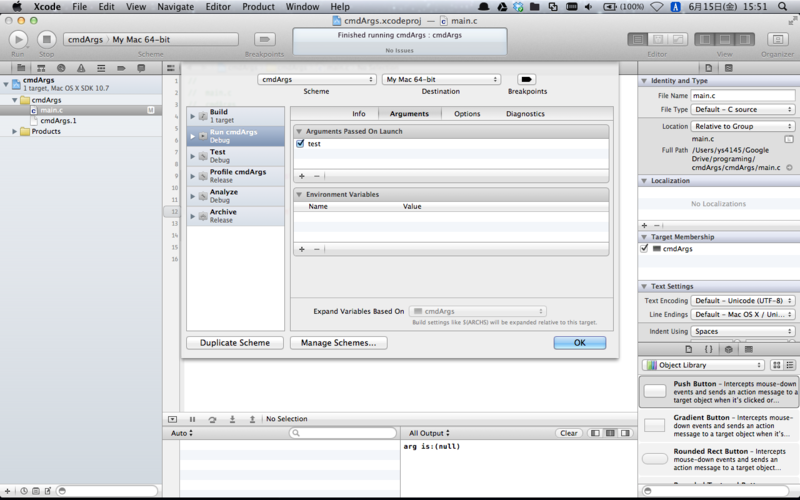
Task: Click the Run button in the toolbar
Action: 18,39
